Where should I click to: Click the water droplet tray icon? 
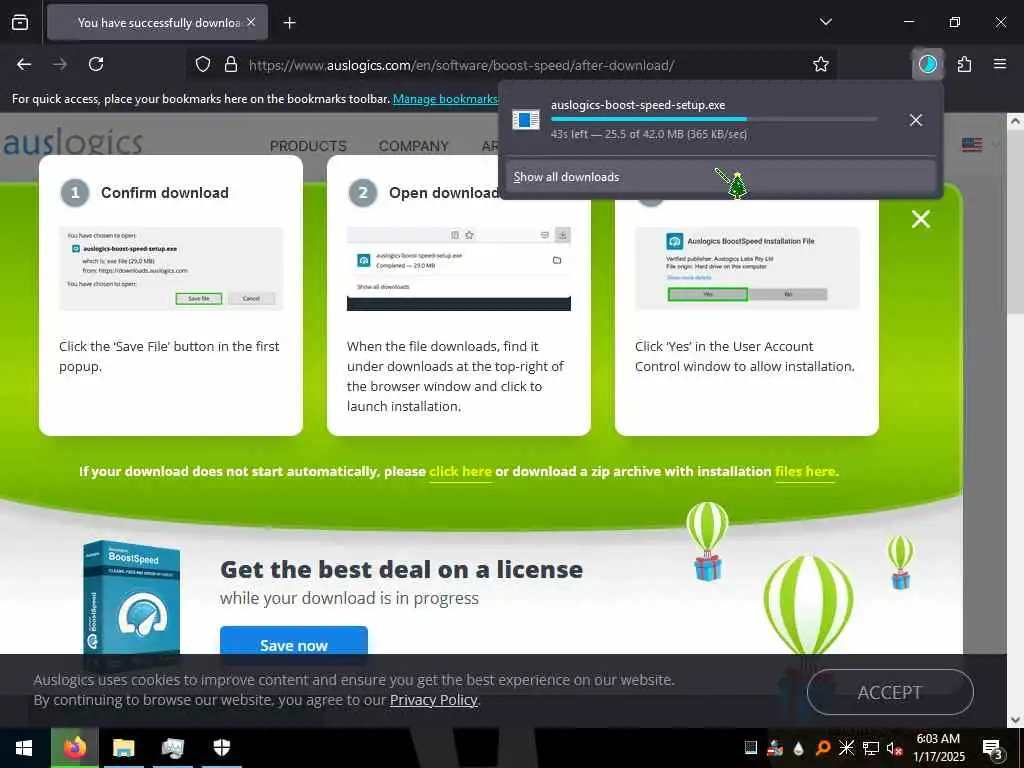pos(799,748)
